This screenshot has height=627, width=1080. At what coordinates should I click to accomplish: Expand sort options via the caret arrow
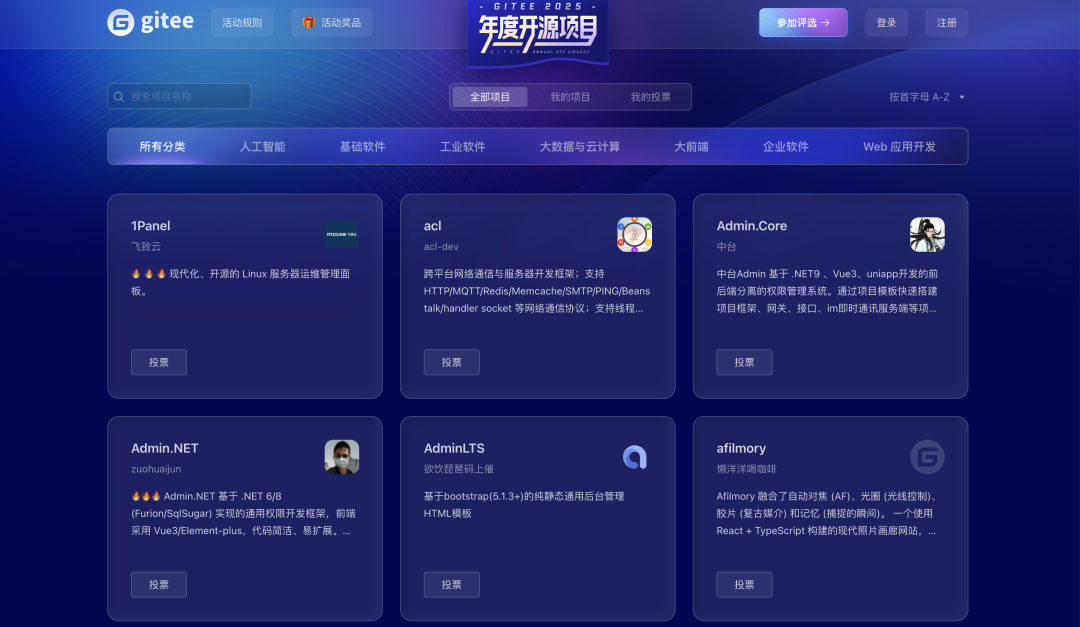(x=962, y=97)
